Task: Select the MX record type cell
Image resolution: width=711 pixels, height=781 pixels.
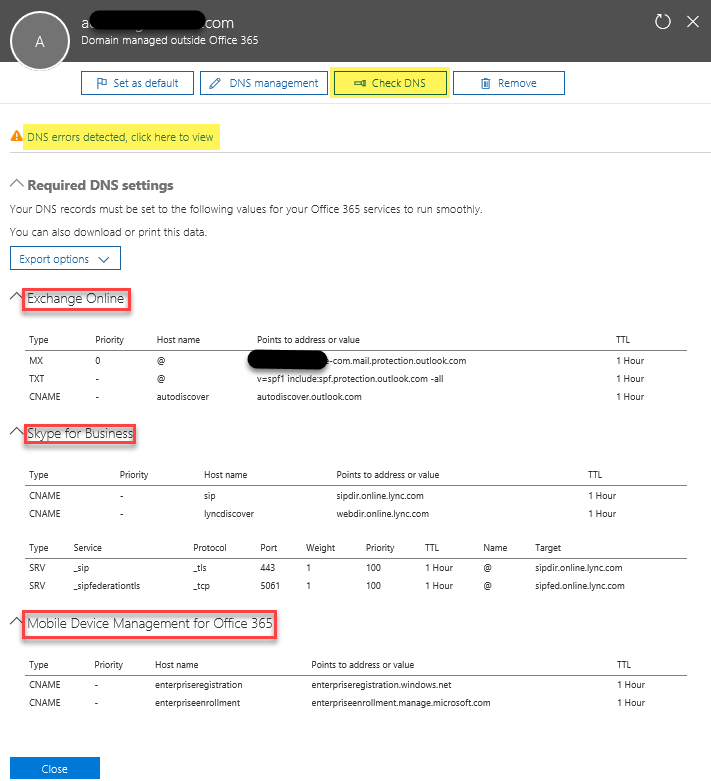Action: tap(36, 361)
